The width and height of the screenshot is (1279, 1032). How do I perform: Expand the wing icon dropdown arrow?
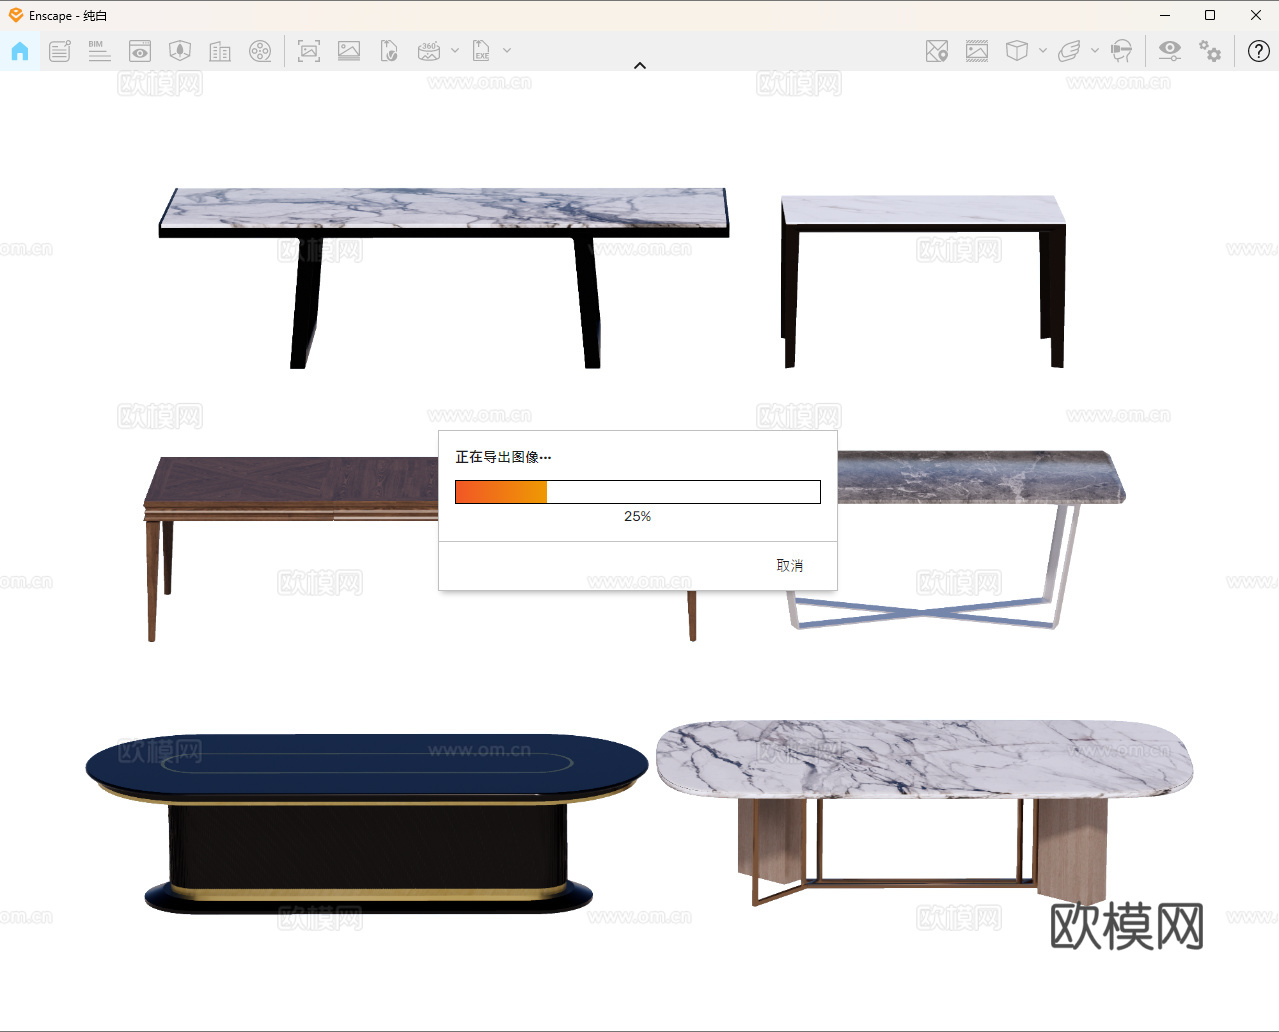tap(1095, 50)
